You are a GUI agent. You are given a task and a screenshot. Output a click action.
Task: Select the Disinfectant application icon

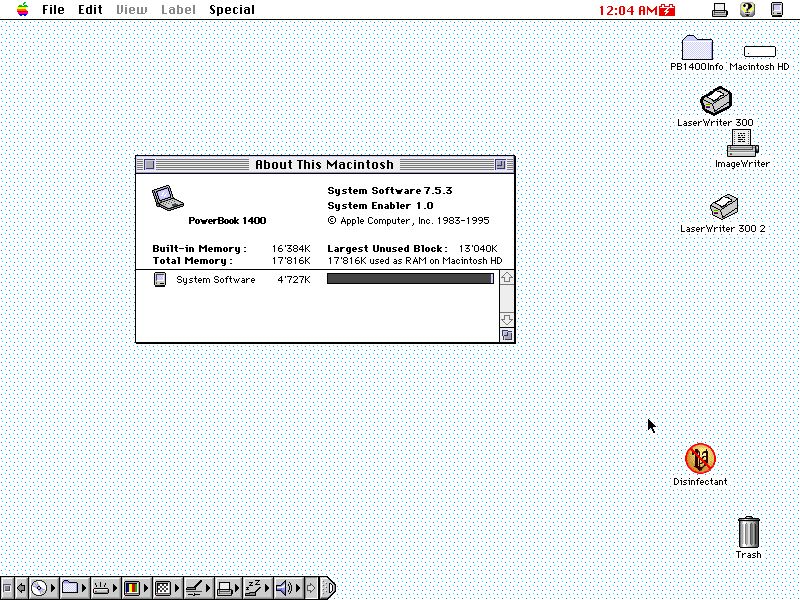point(700,458)
